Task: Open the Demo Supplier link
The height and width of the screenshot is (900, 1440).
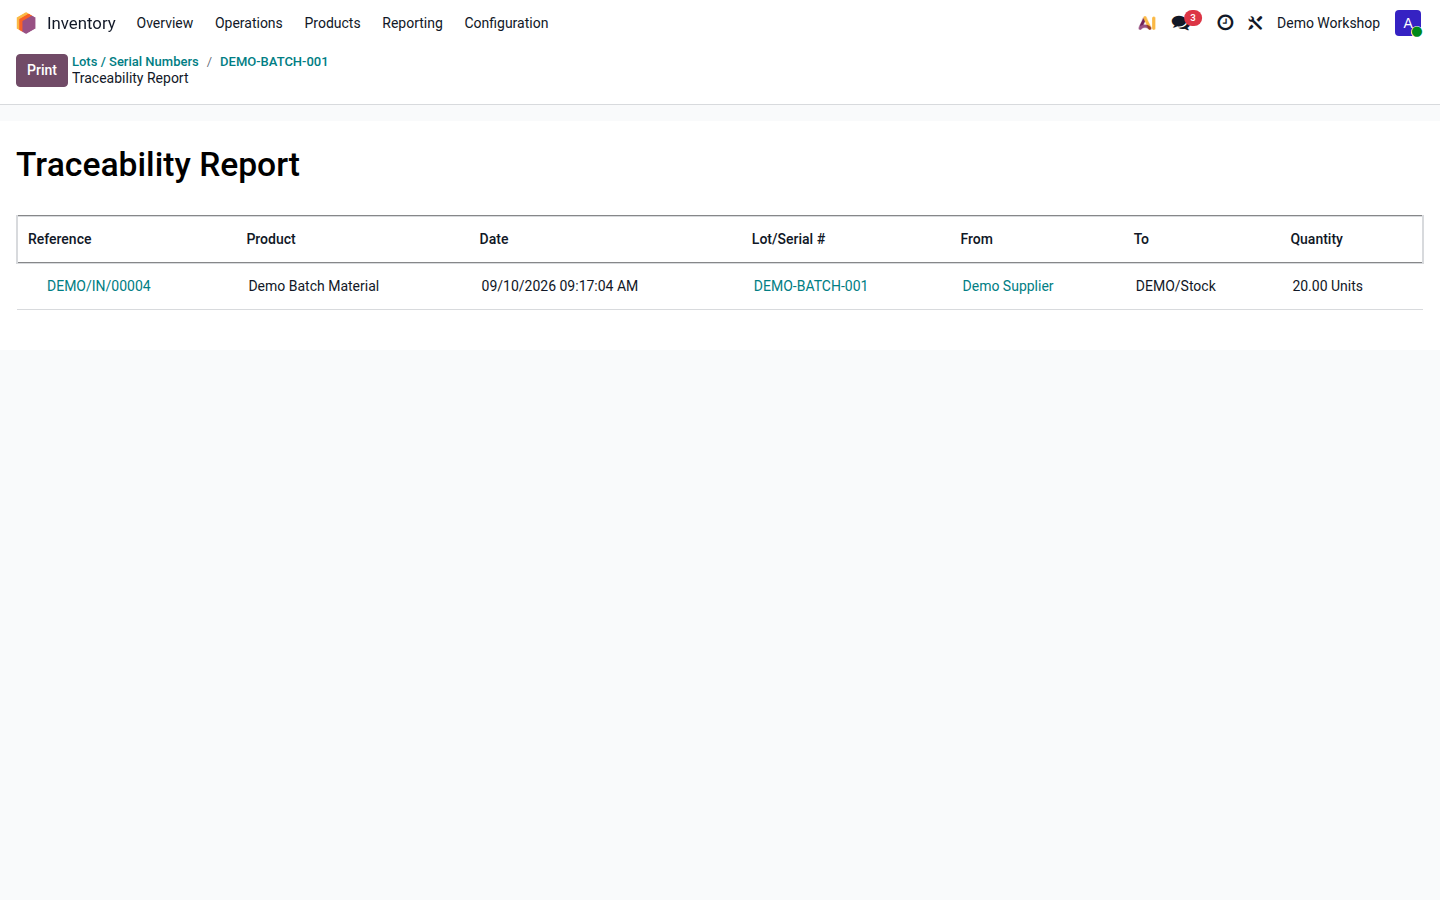Action: [x=1008, y=286]
